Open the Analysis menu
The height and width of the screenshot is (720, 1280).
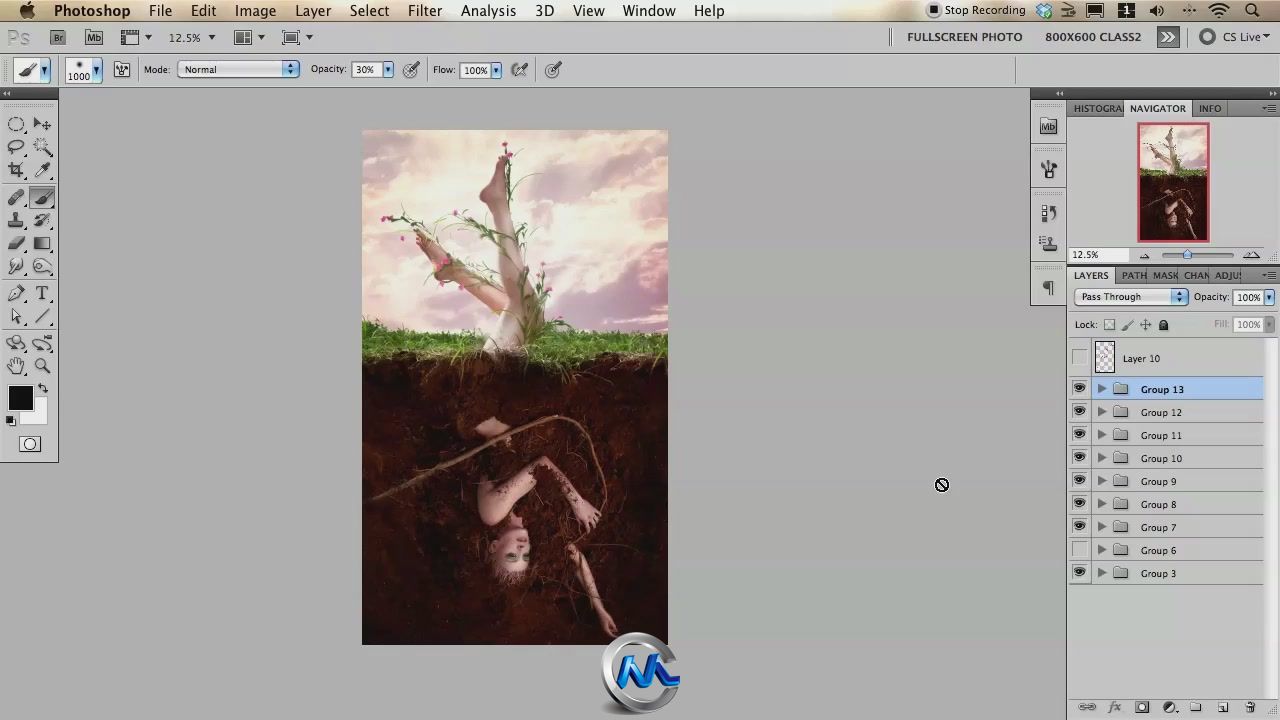(x=488, y=11)
